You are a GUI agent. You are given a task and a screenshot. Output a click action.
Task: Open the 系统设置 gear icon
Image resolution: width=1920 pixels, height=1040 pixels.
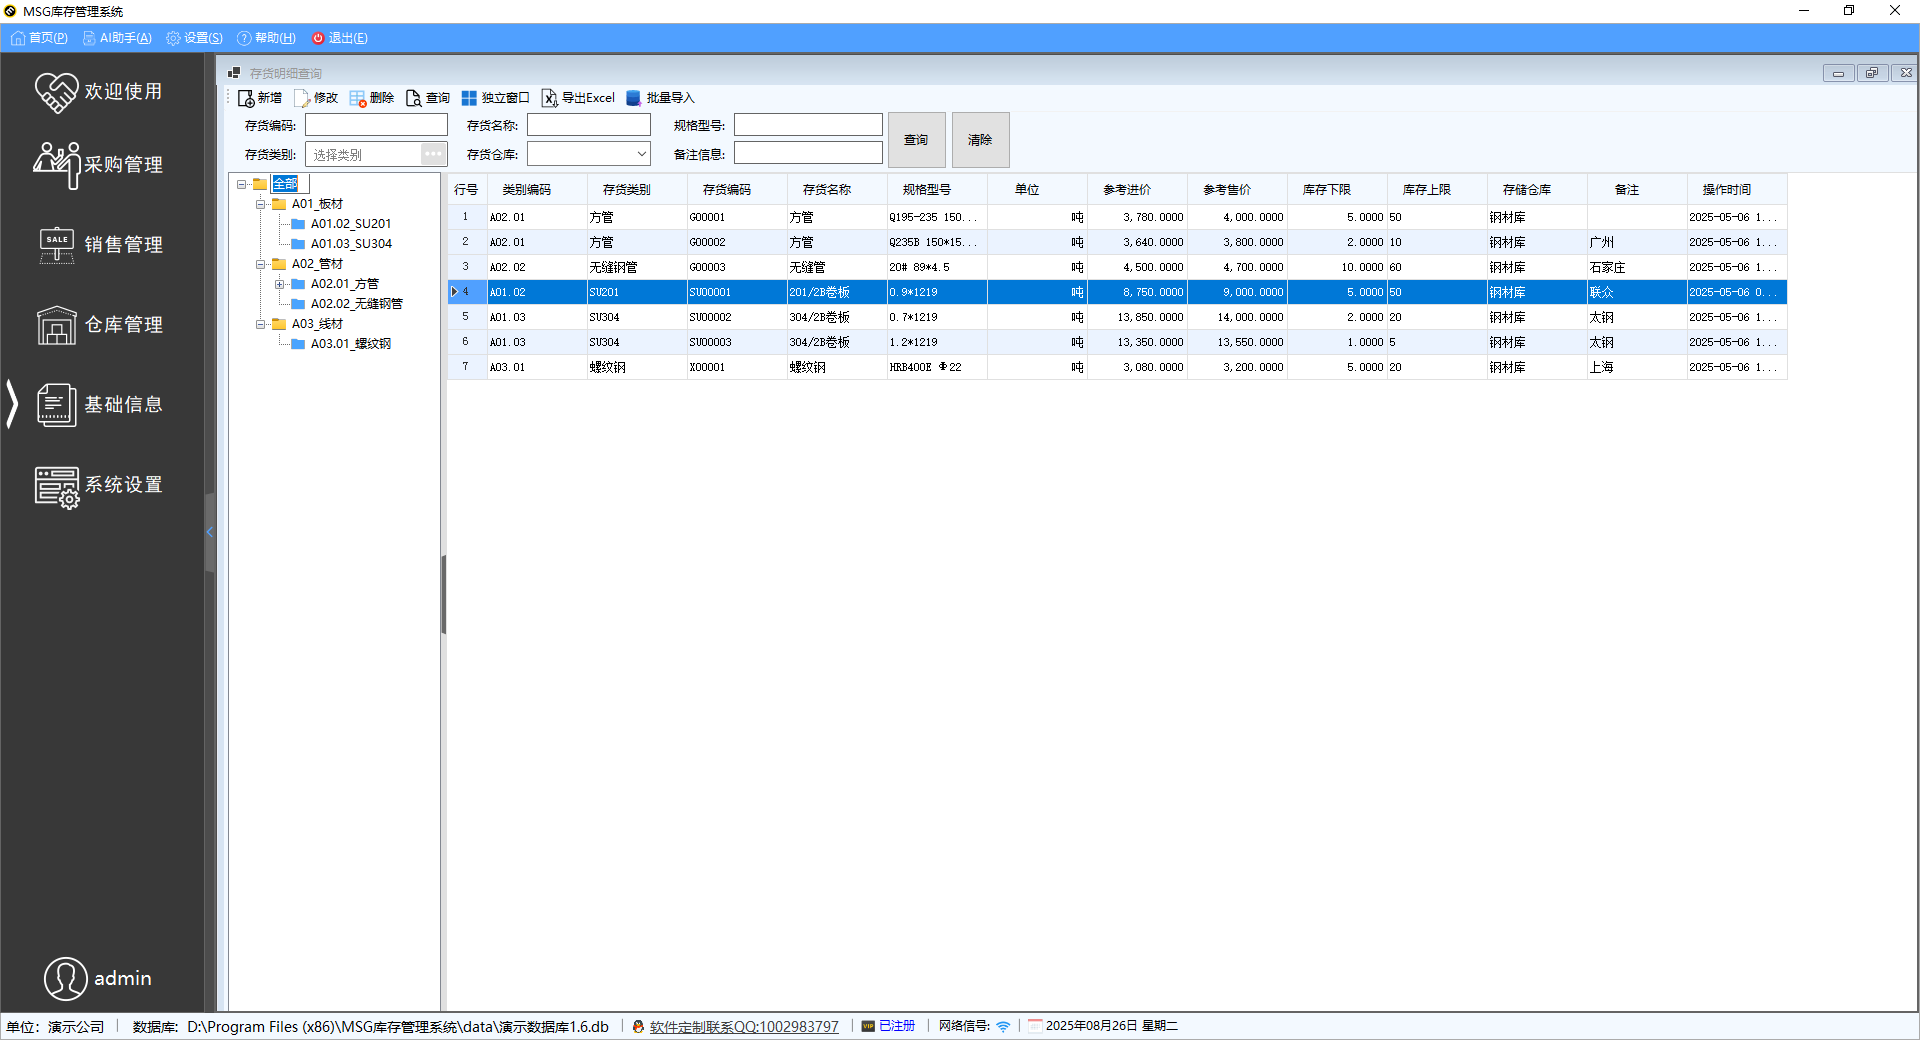56,487
